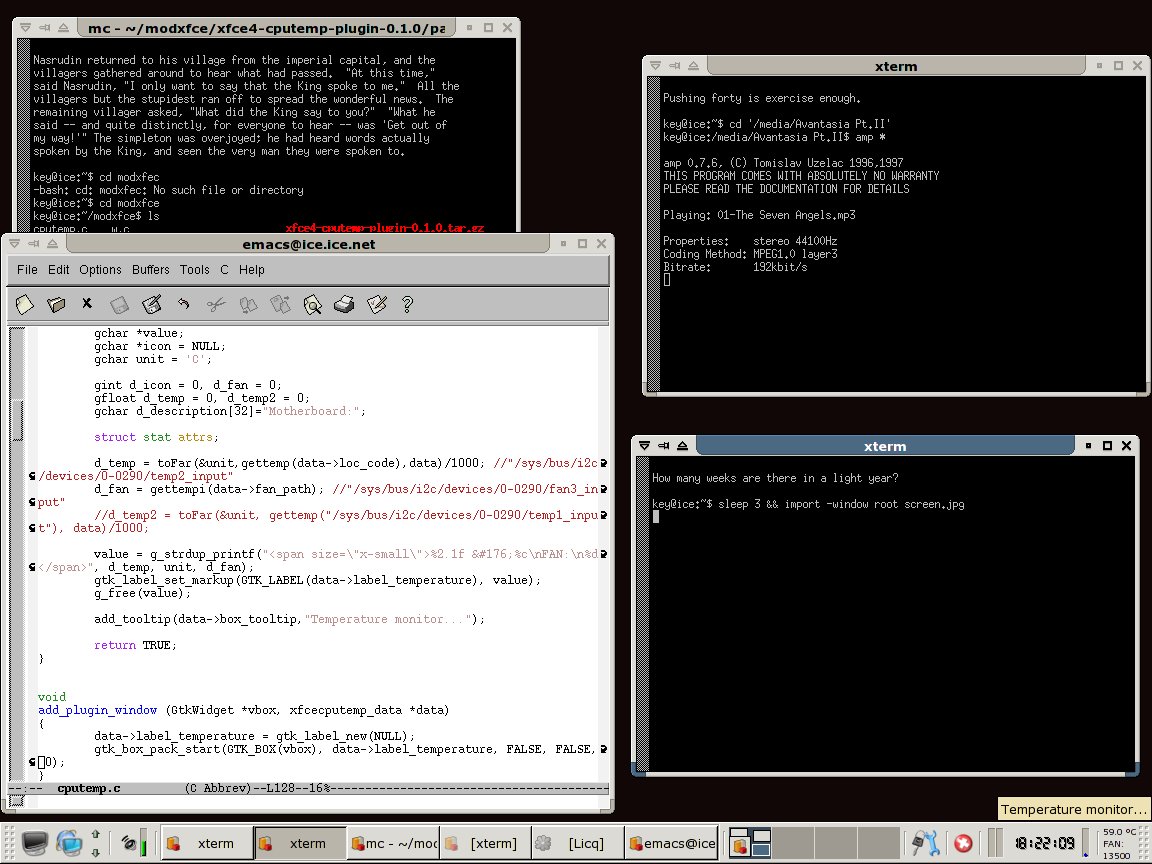Click the Save buffer floppy icon in Emacs

[119, 304]
